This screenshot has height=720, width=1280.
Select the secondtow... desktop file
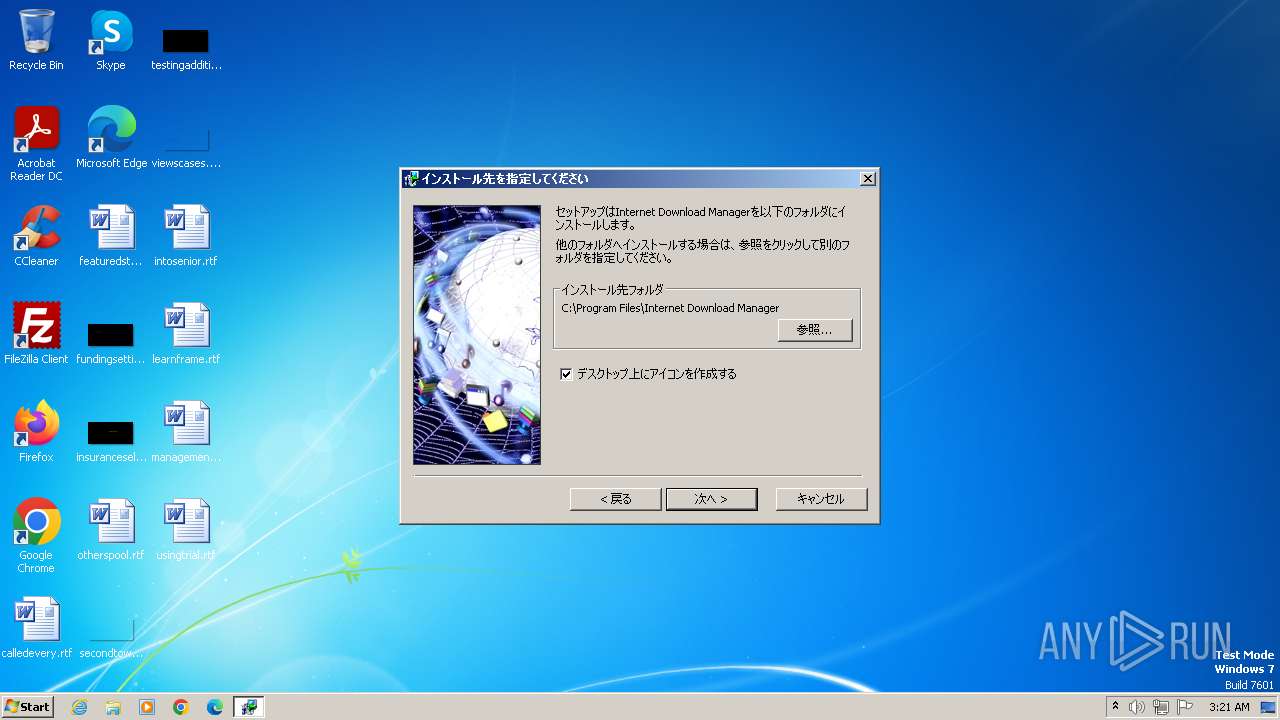[x=111, y=638]
